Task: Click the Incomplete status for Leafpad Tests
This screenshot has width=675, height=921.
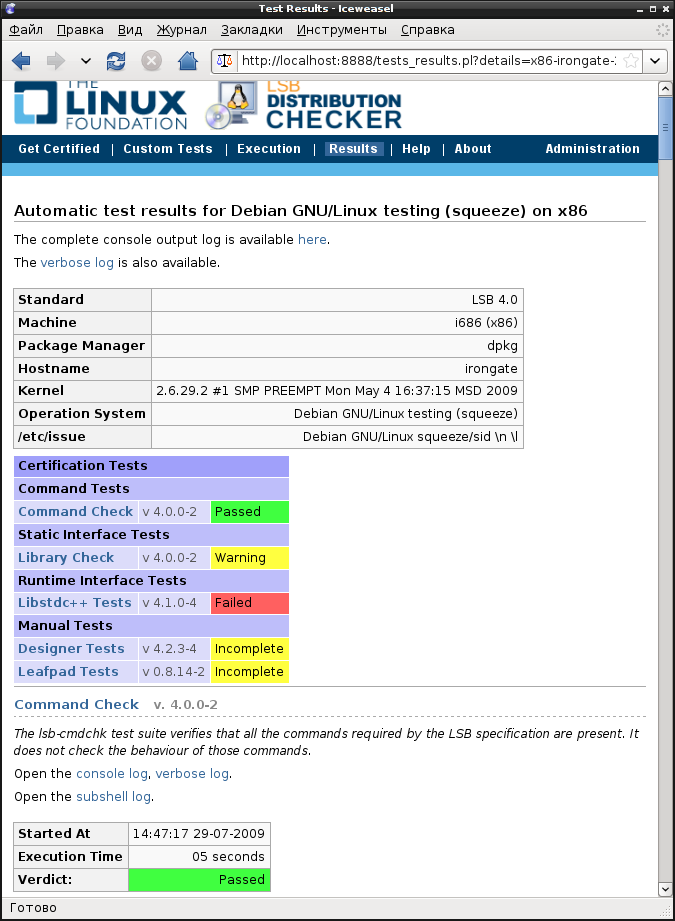Action: pyautogui.click(x=250, y=671)
